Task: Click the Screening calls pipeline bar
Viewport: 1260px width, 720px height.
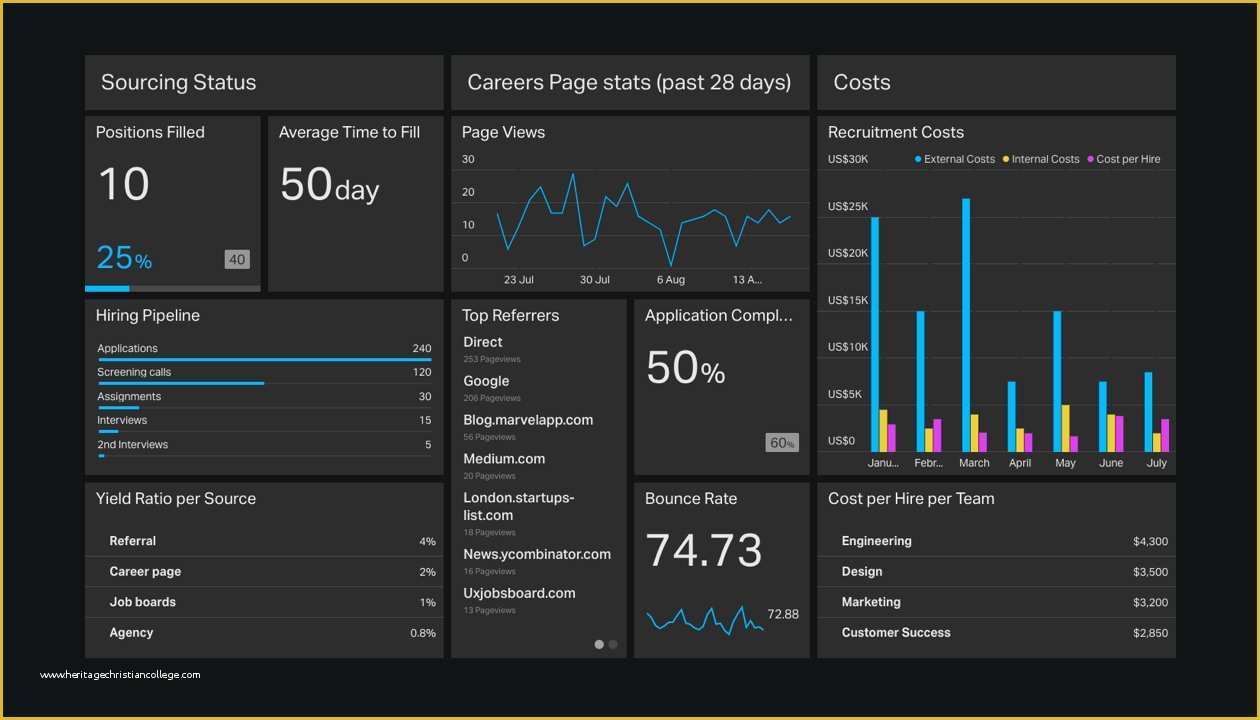Action: [181, 383]
